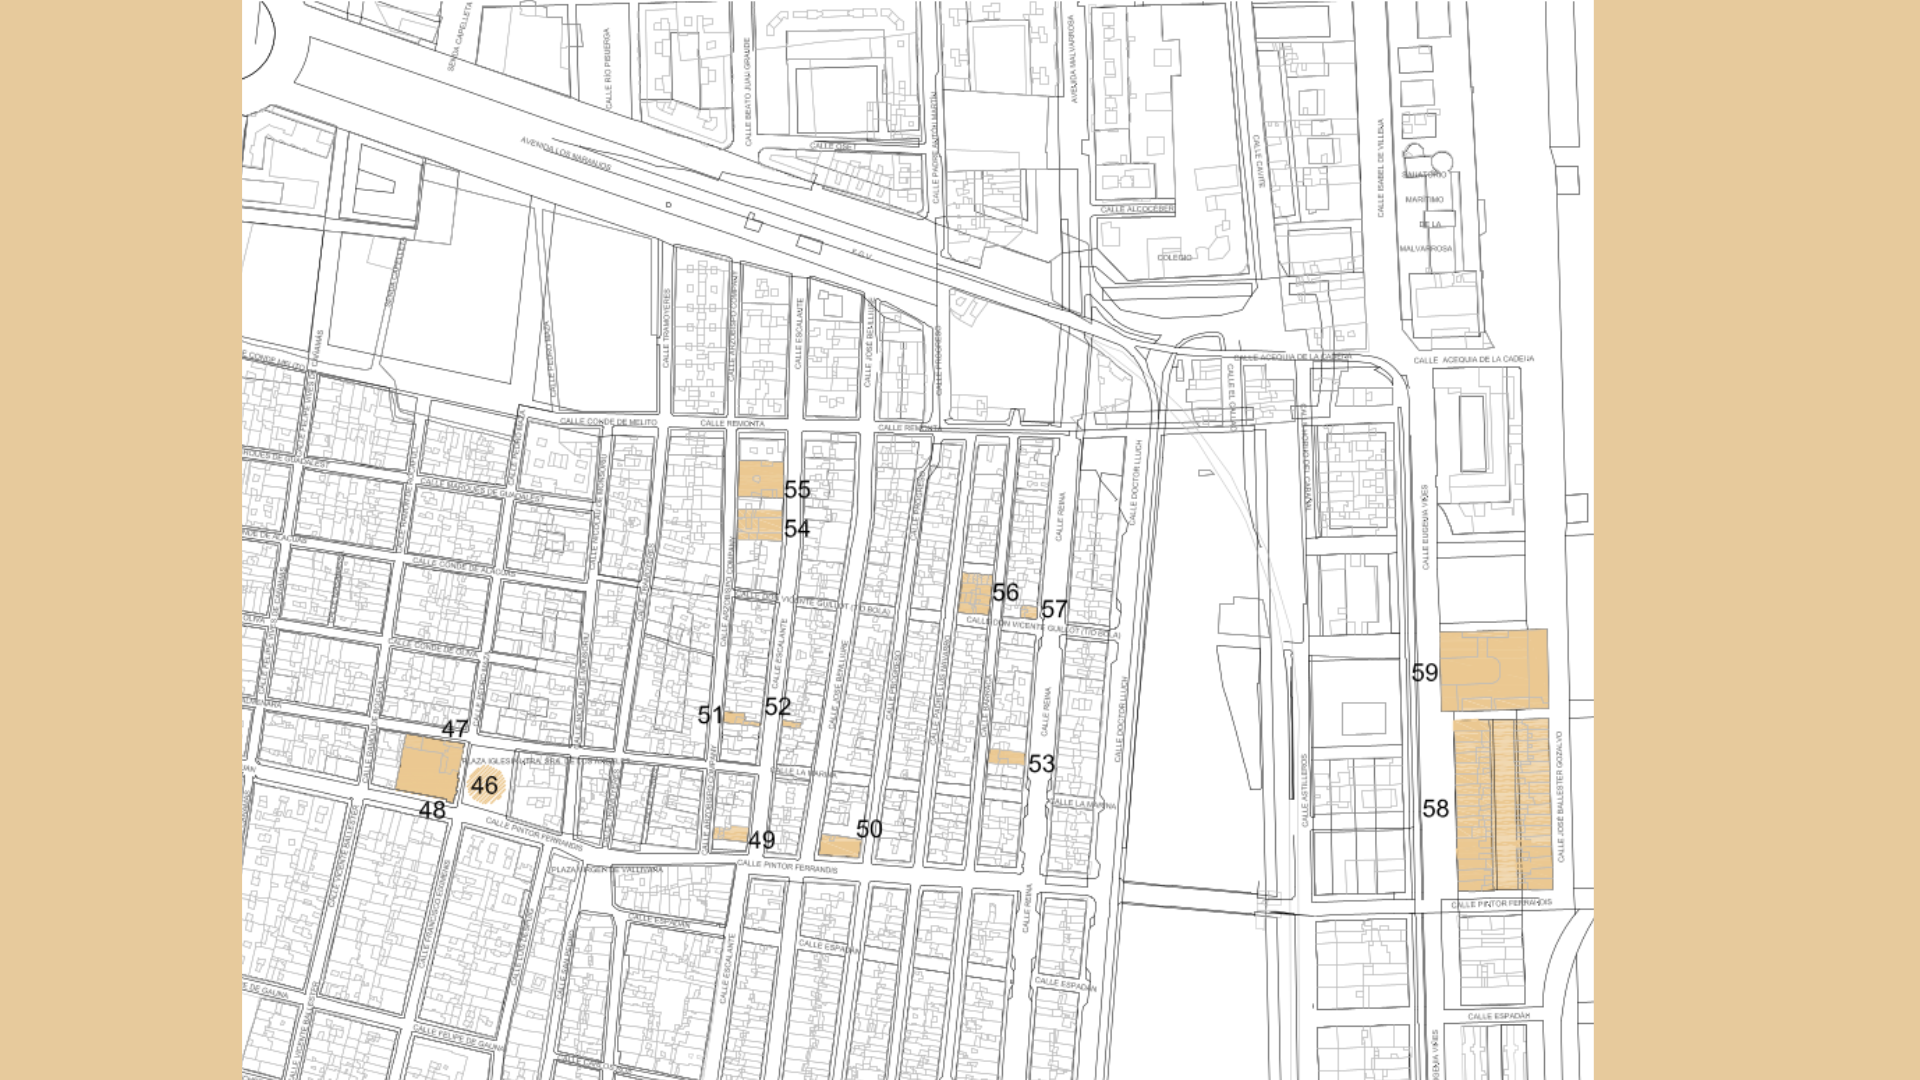Click the number 48 label
The image size is (1920, 1080).
(x=432, y=811)
